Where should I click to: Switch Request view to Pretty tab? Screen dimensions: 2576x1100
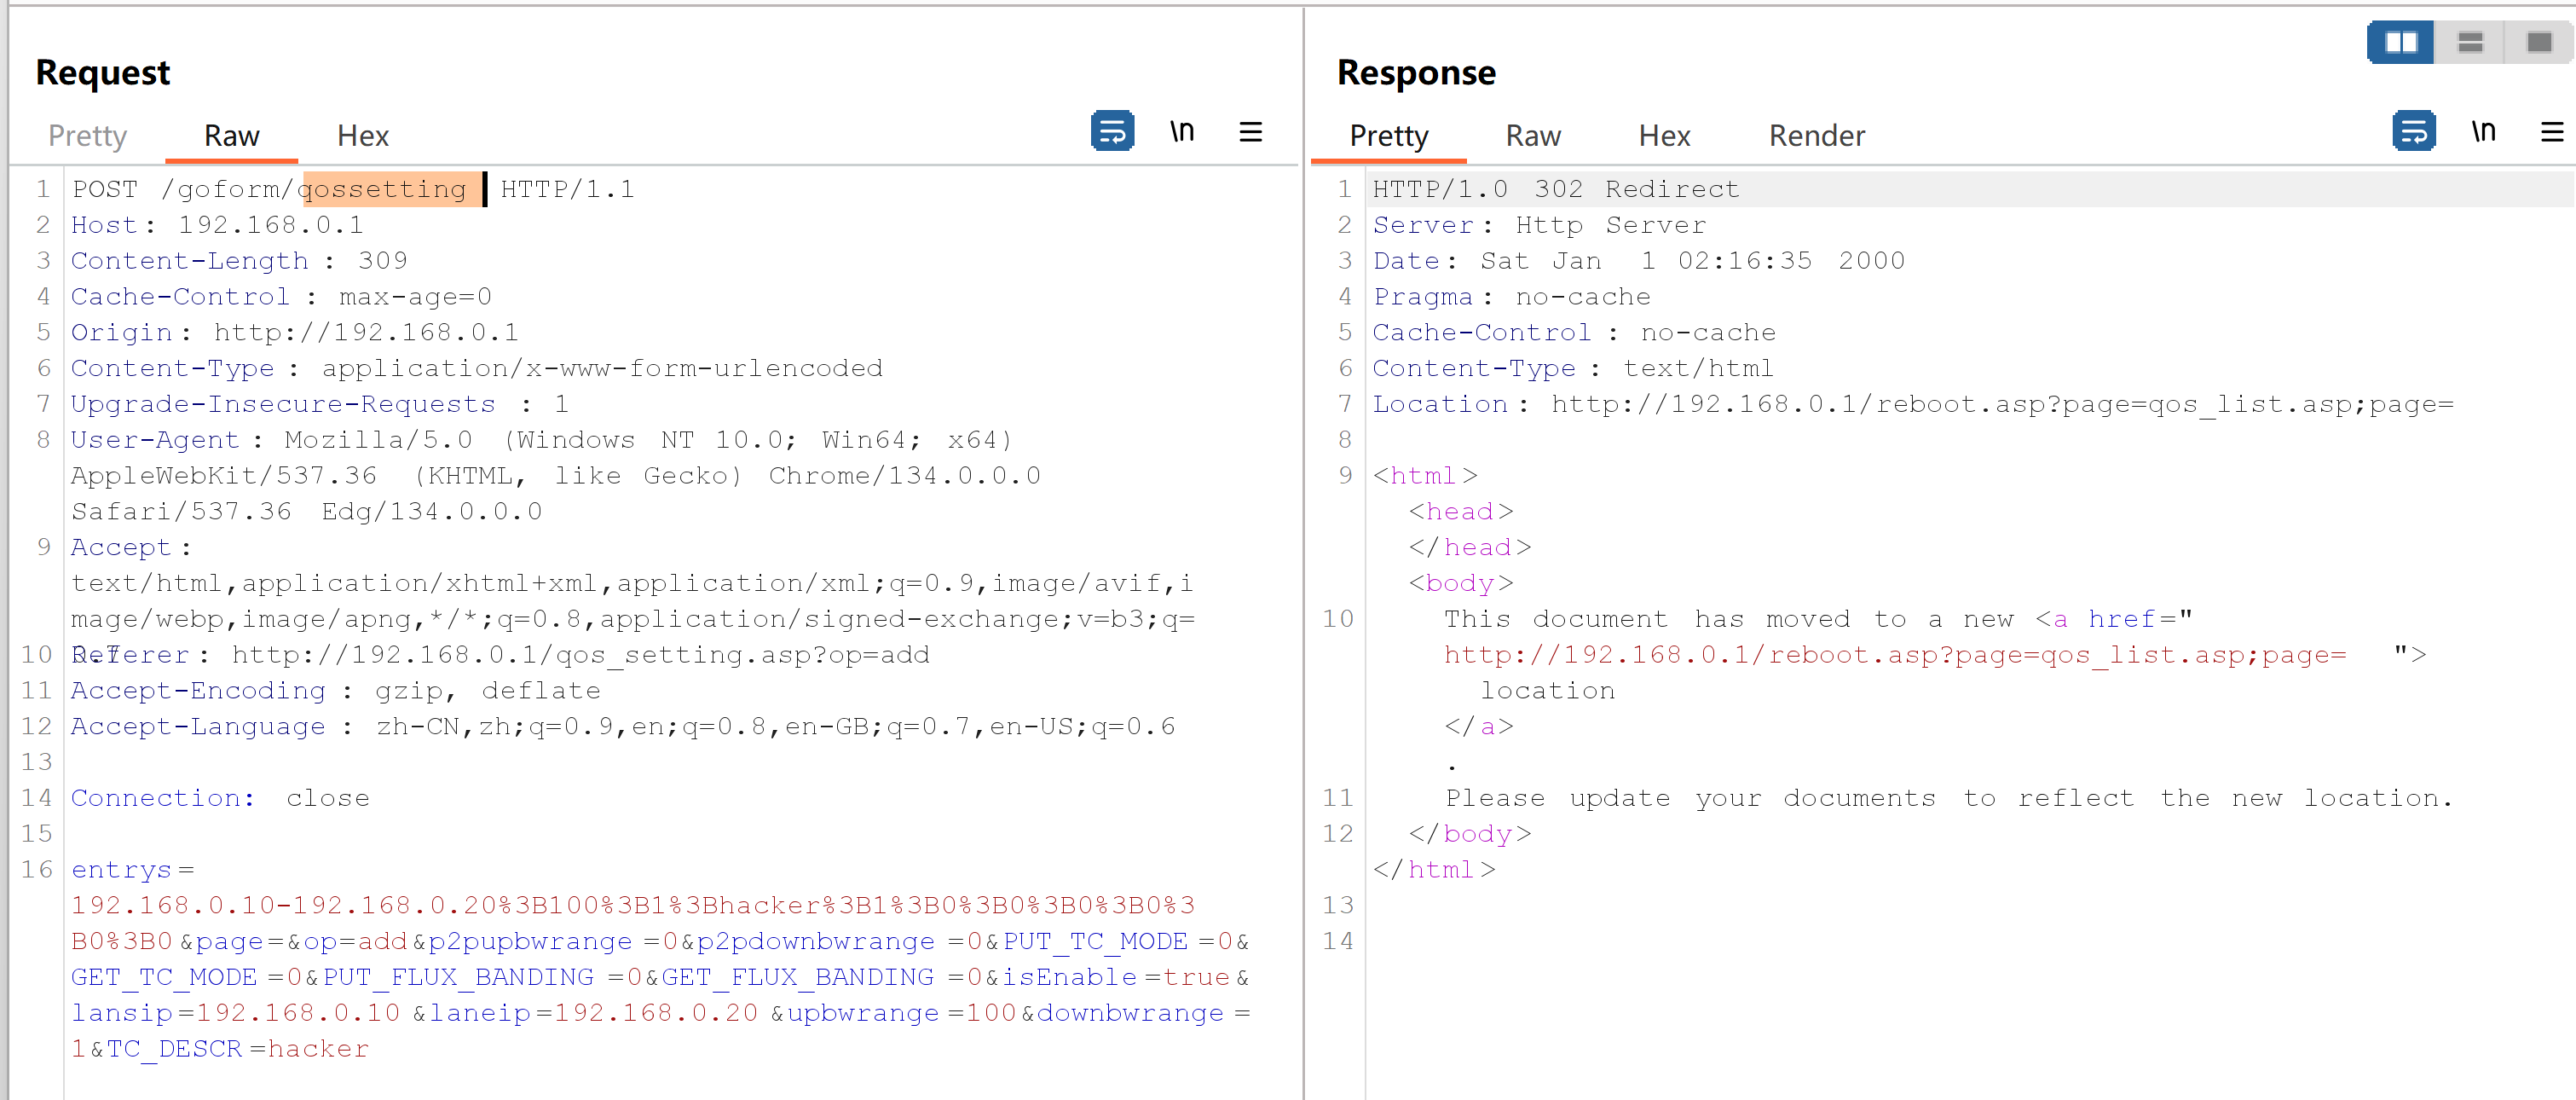coord(87,136)
